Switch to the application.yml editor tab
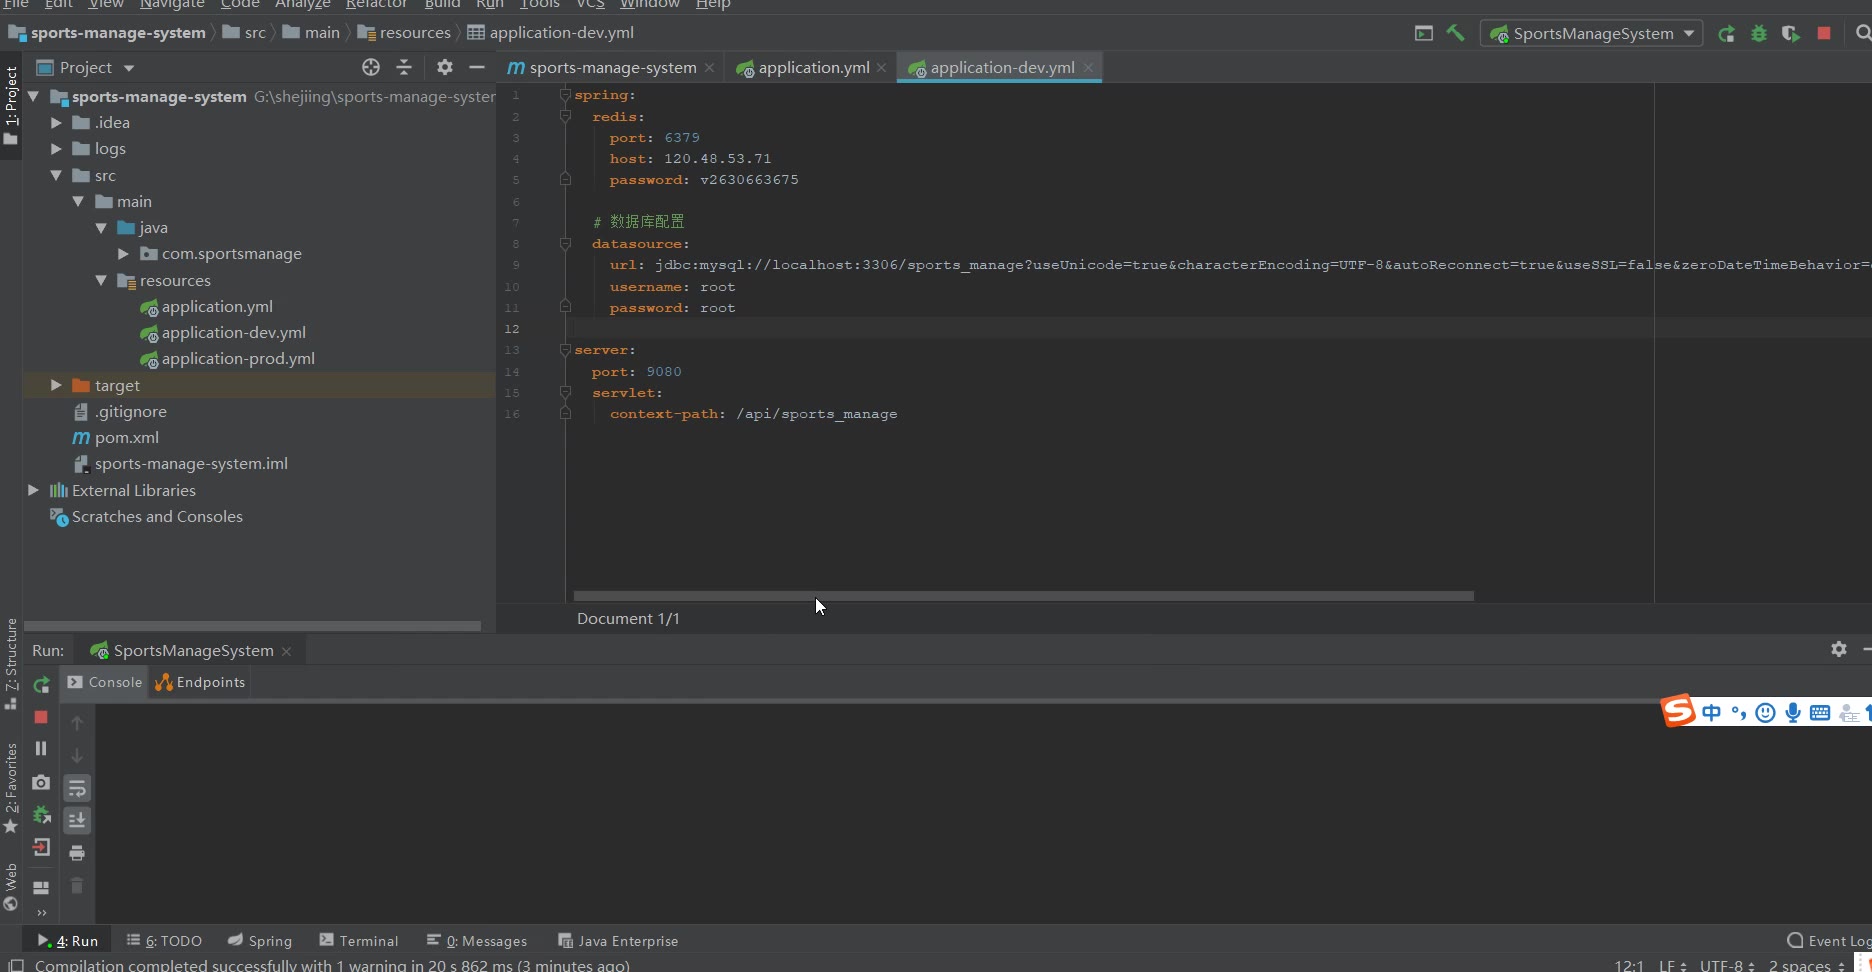 (x=812, y=68)
